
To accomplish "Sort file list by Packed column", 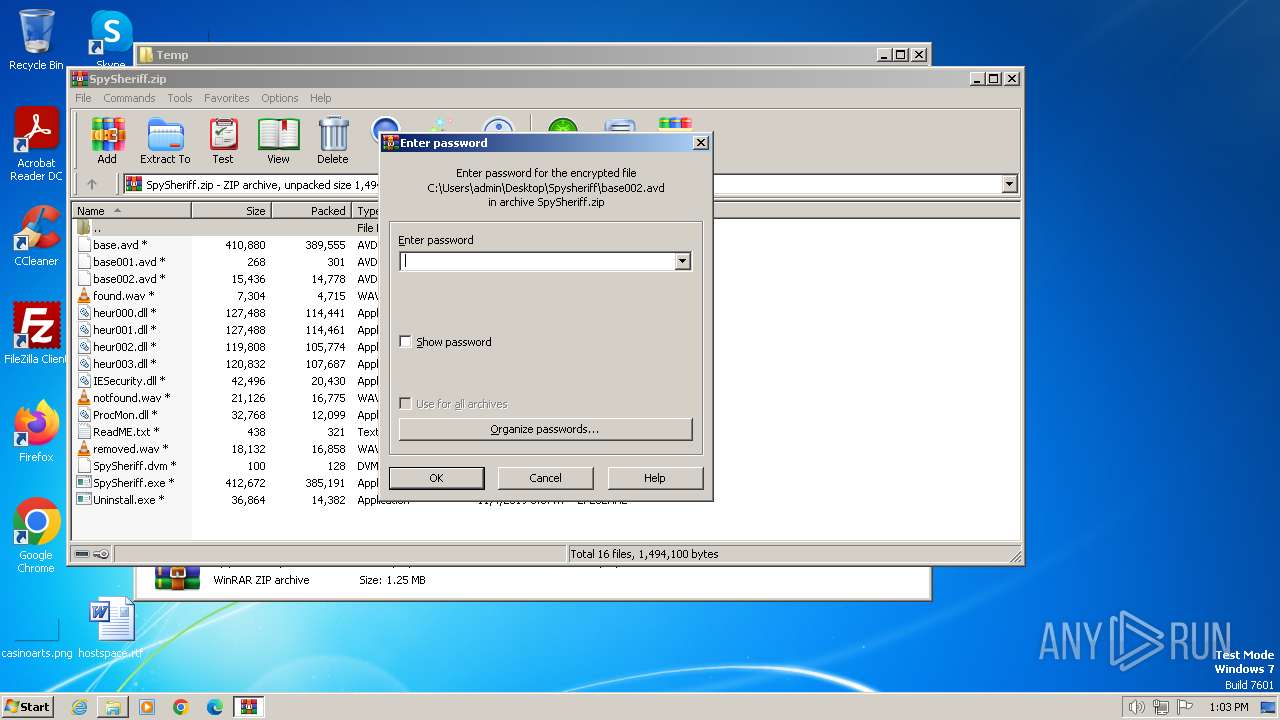I will click(312, 211).
